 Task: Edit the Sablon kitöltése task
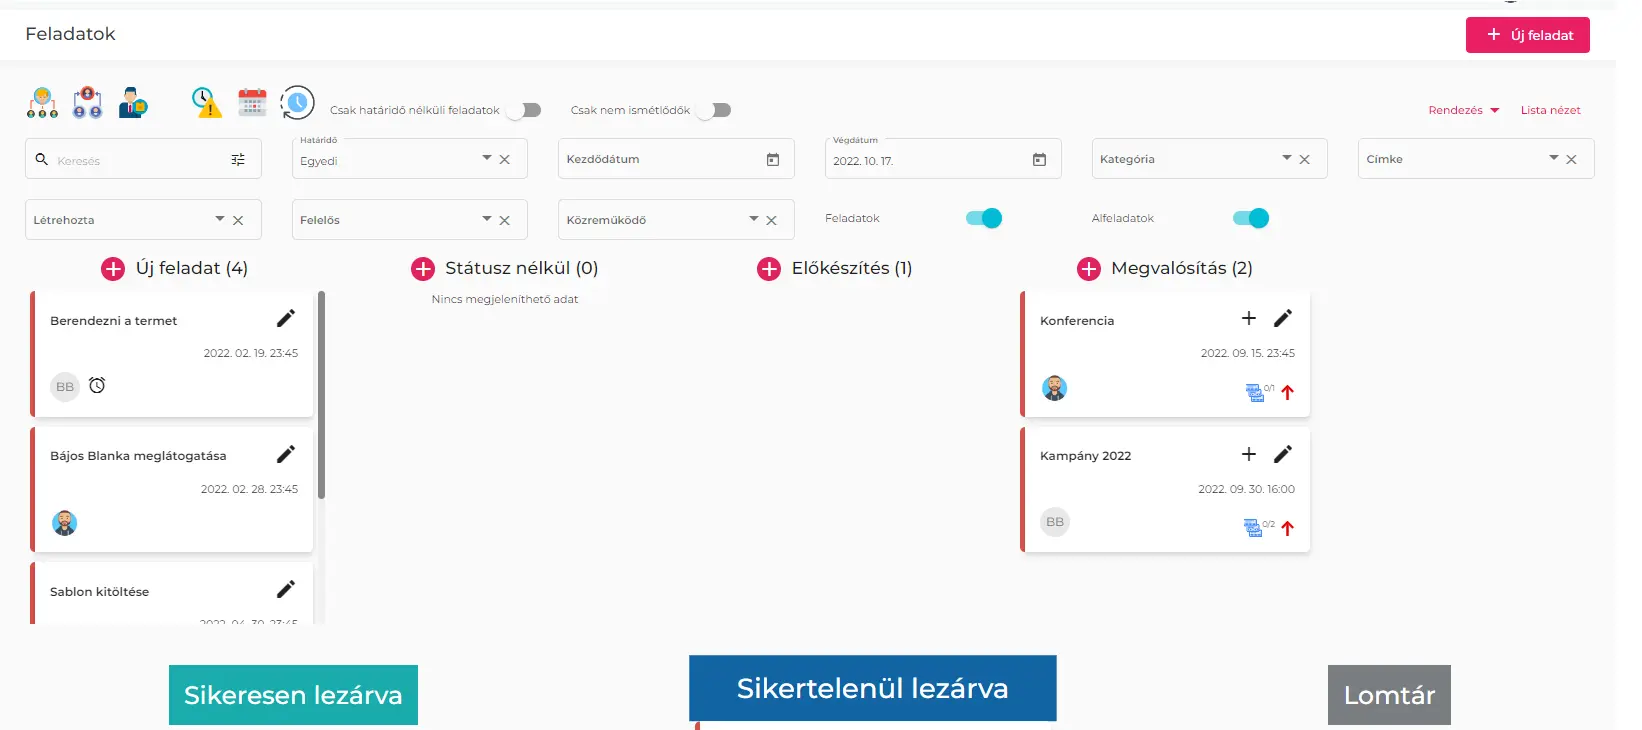coord(286,589)
